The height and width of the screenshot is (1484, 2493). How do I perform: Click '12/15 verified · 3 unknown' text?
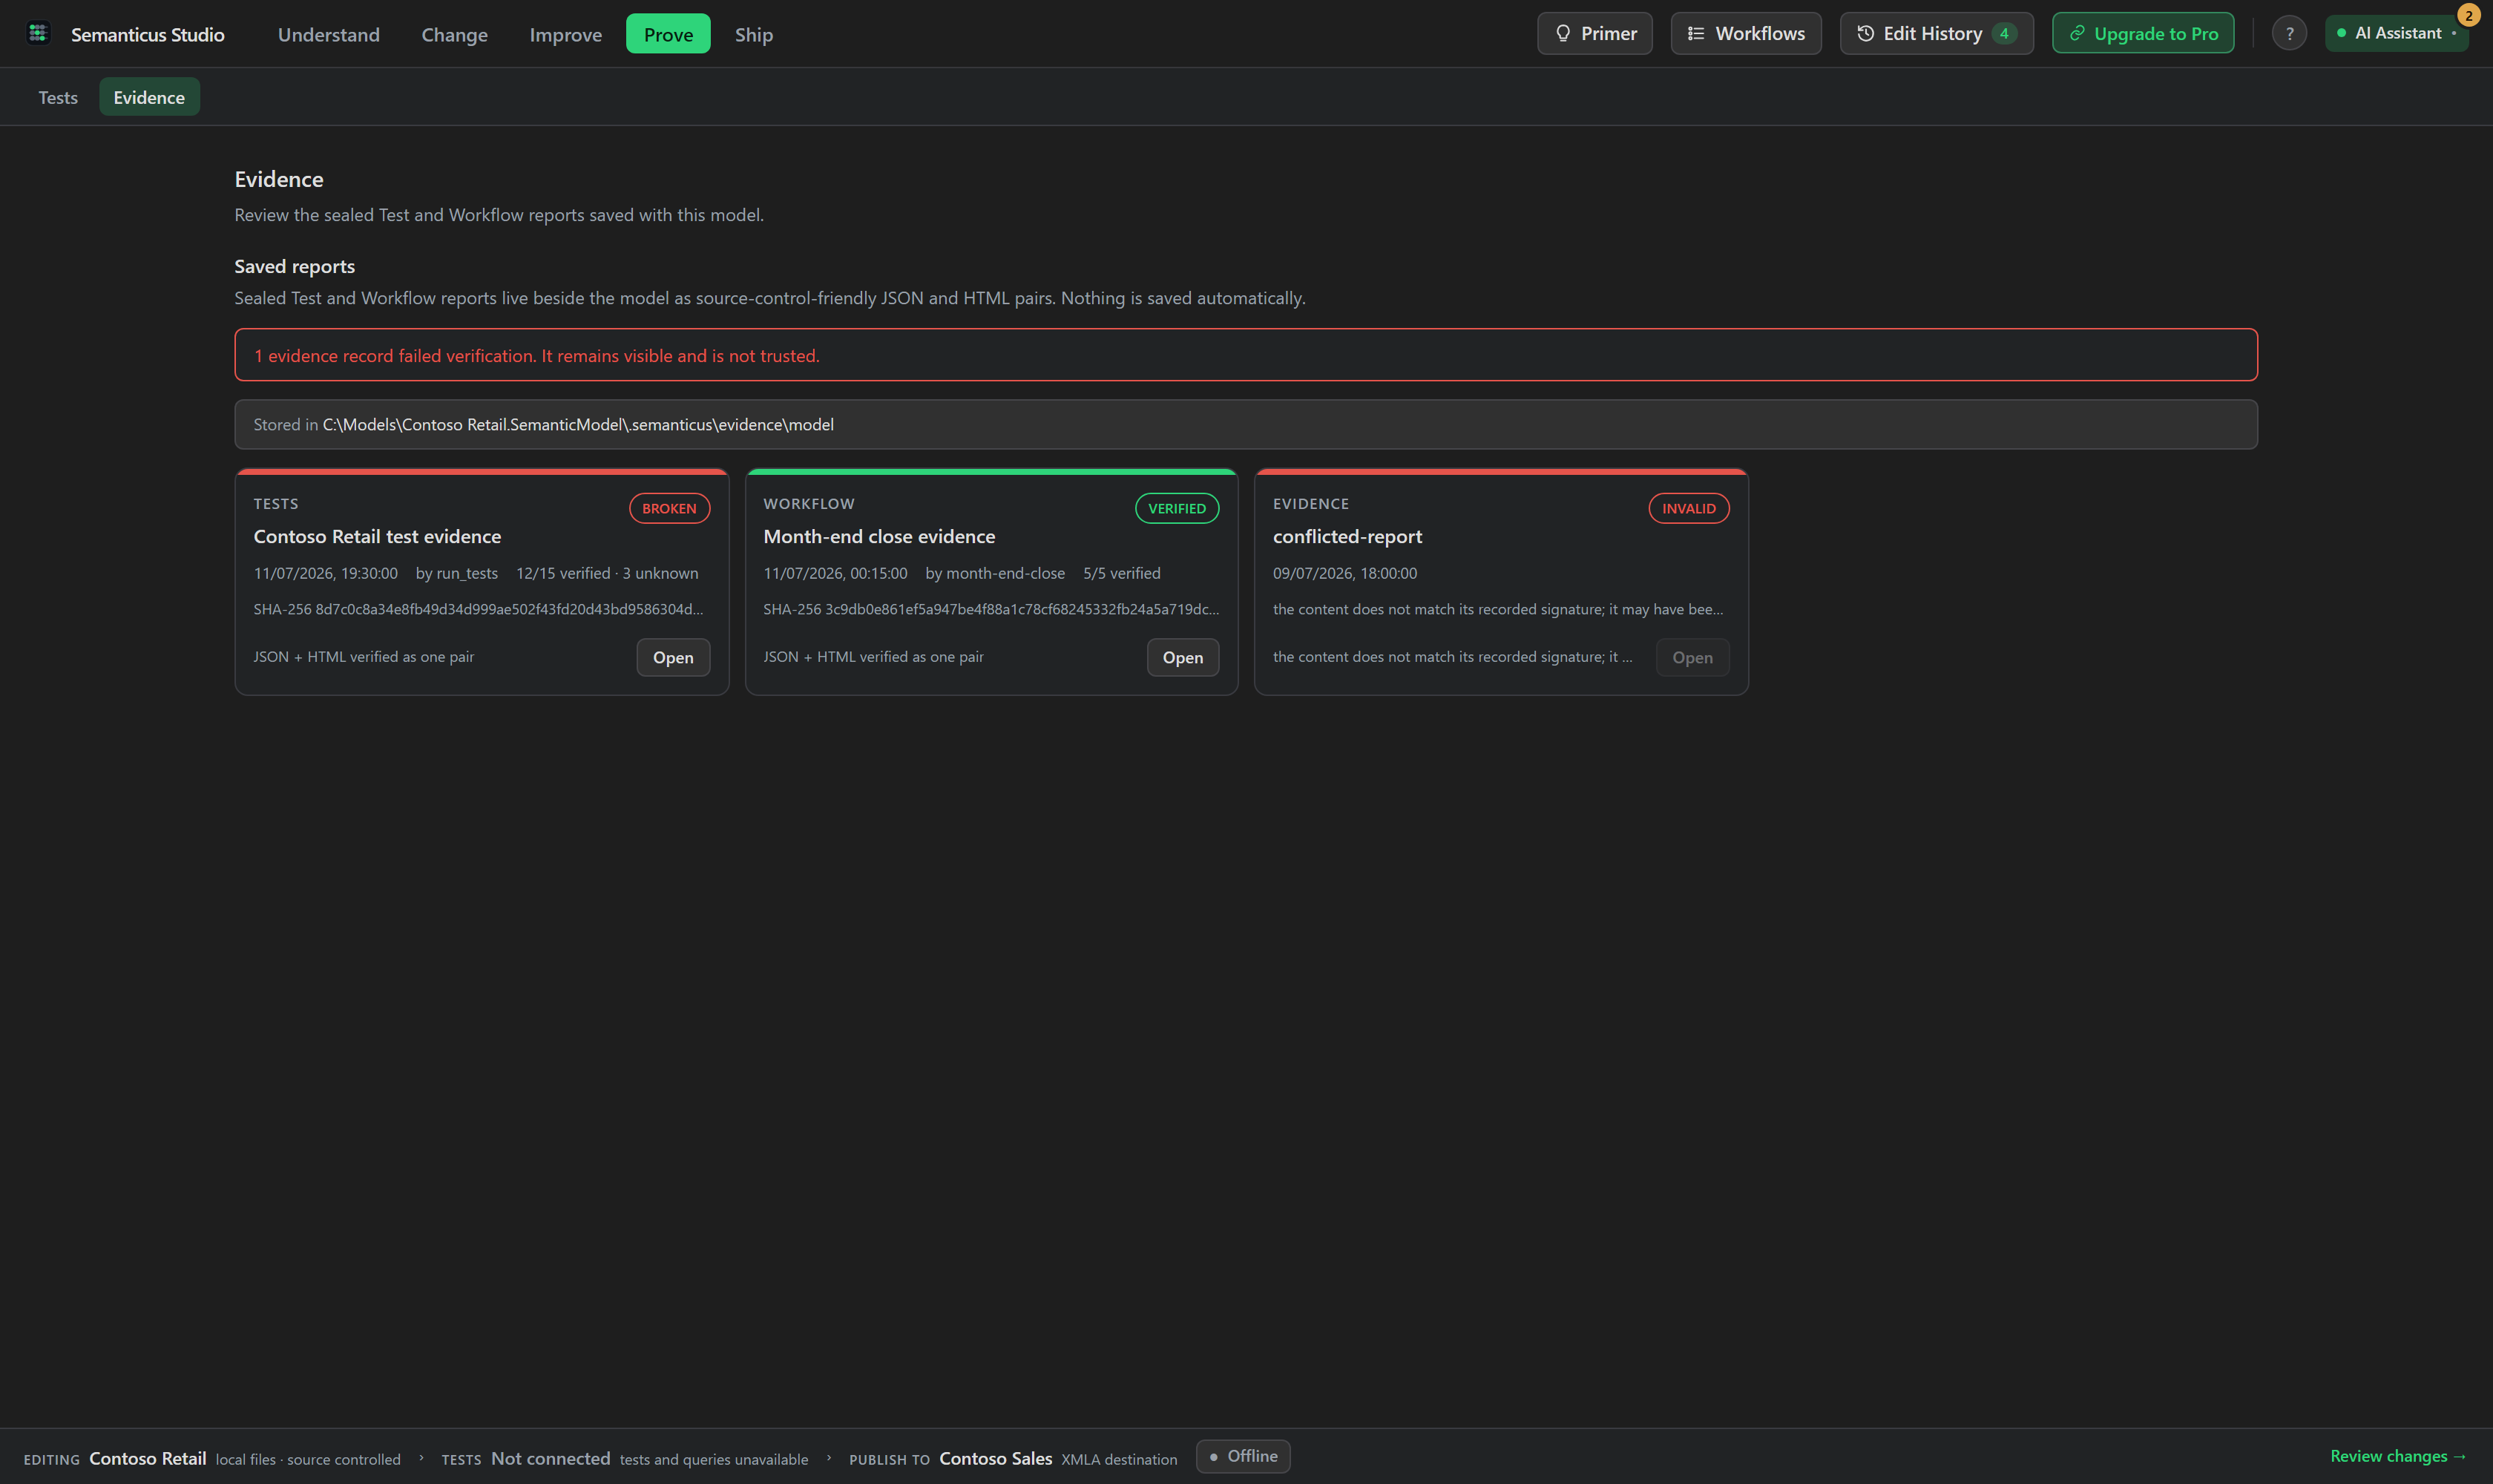tap(607, 573)
